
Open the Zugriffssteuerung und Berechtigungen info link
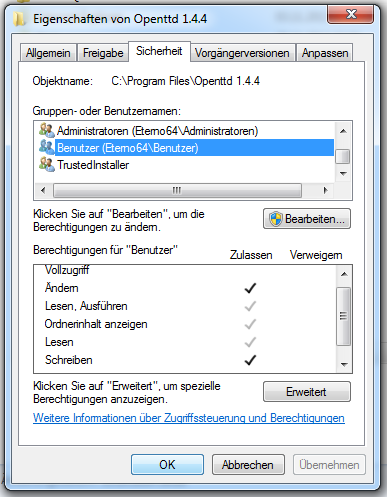point(189,418)
